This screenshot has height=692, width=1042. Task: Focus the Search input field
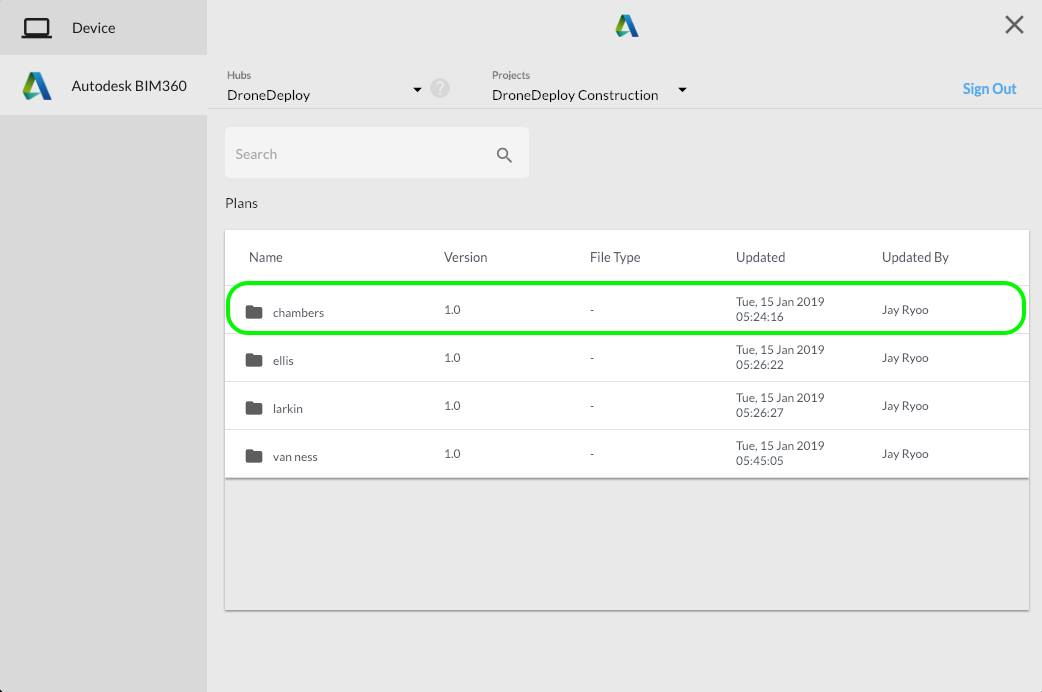tap(377, 153)
